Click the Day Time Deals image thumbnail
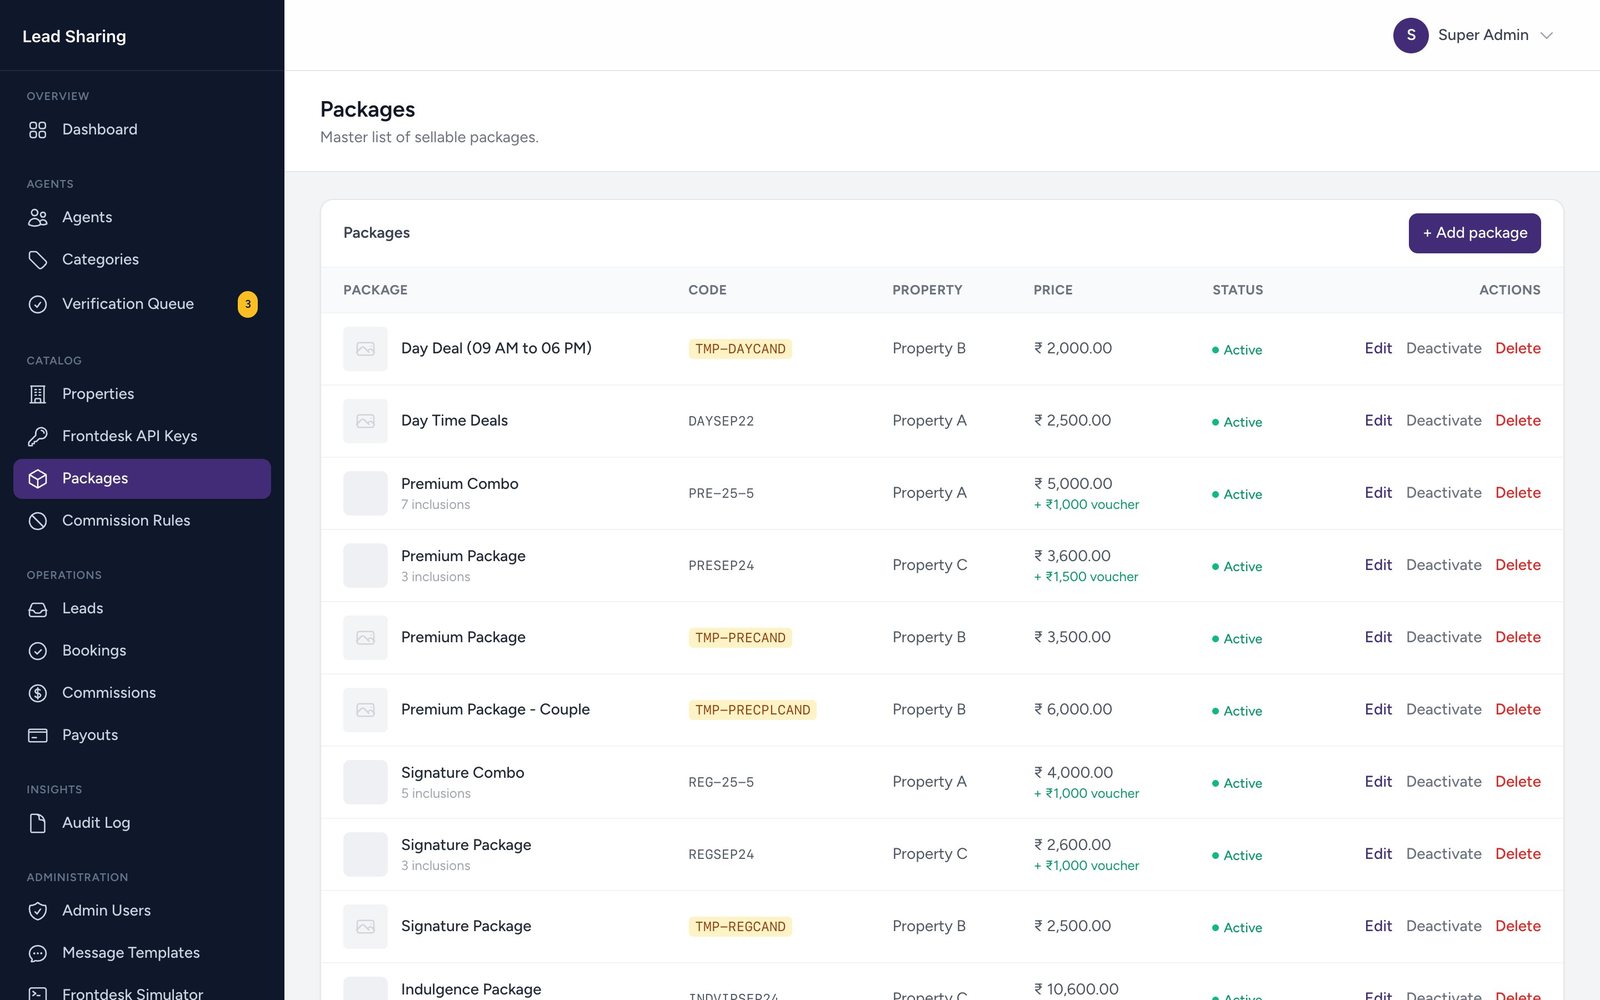Screen dimensions: 1600x1000 pyautogui.click(x=365, y=421)
